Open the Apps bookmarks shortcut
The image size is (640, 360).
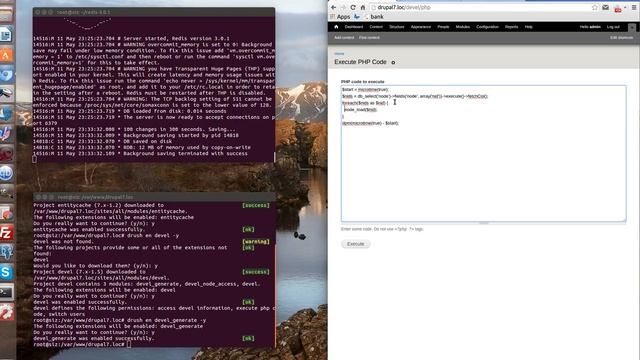(x=340, y=17)
